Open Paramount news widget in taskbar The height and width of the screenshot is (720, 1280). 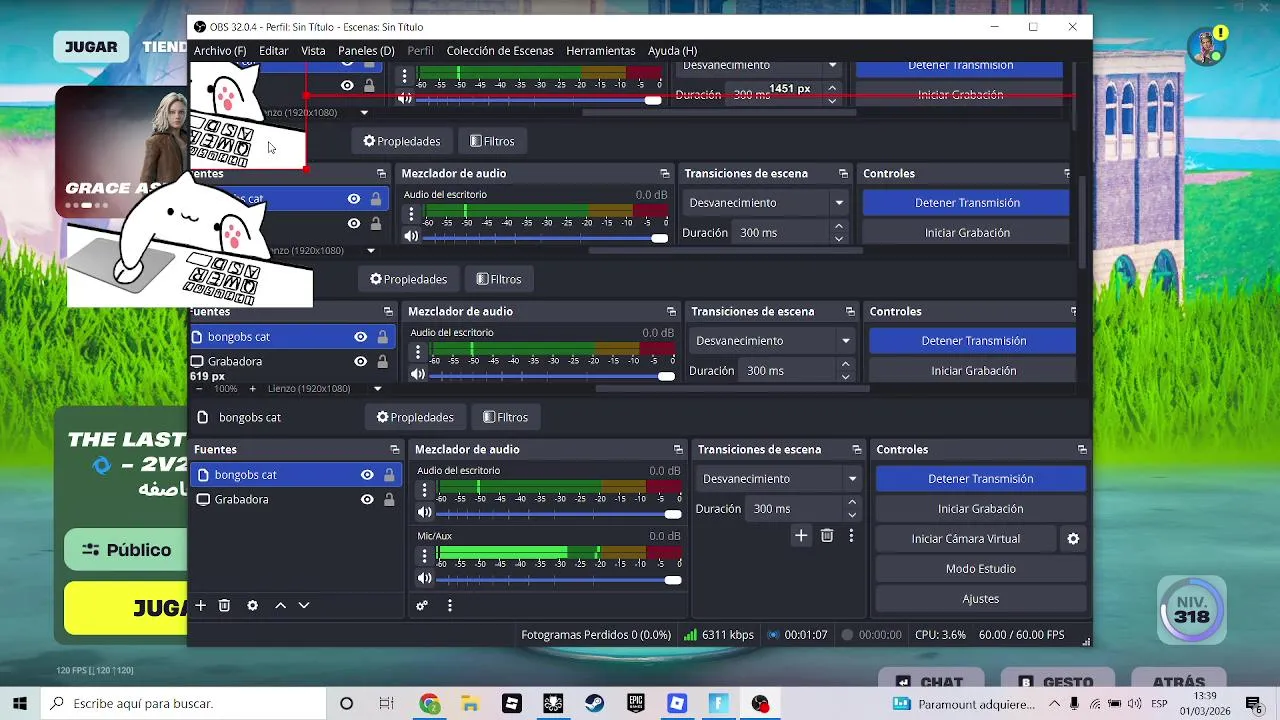coord(964,704)
